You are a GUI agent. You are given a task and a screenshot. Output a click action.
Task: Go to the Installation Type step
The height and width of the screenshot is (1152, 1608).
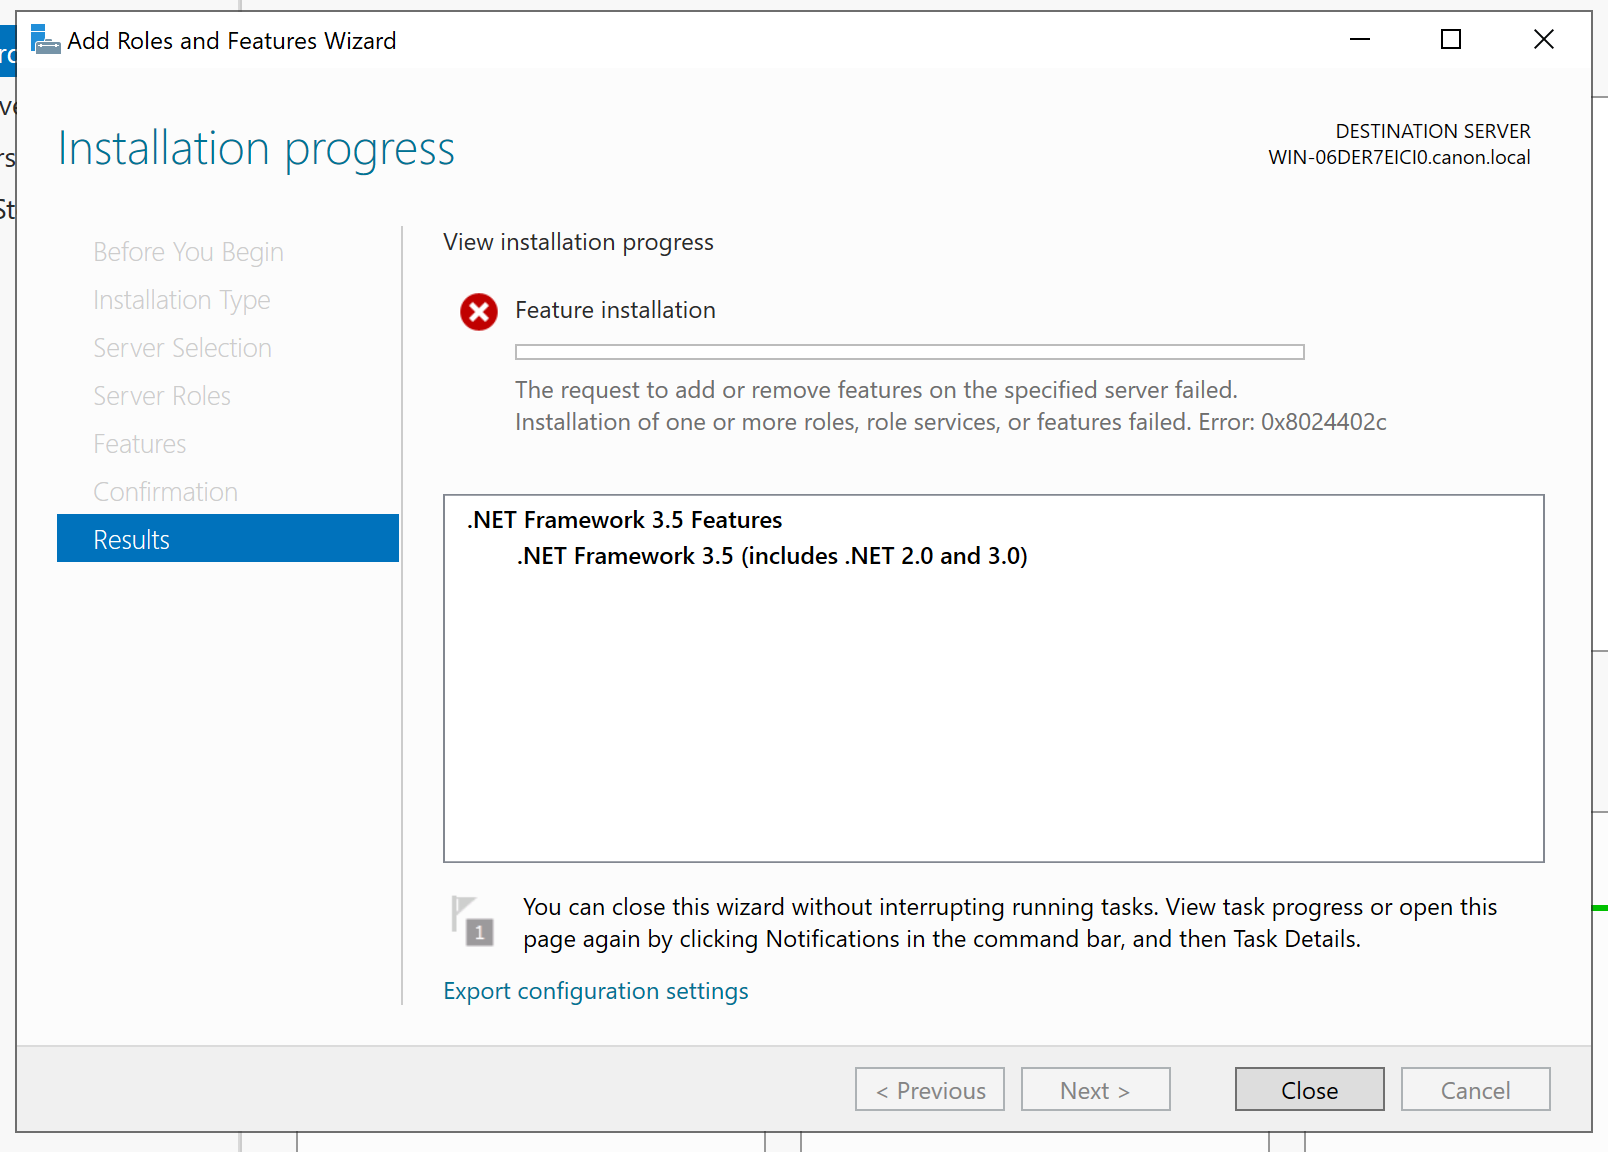click(182, 300)
